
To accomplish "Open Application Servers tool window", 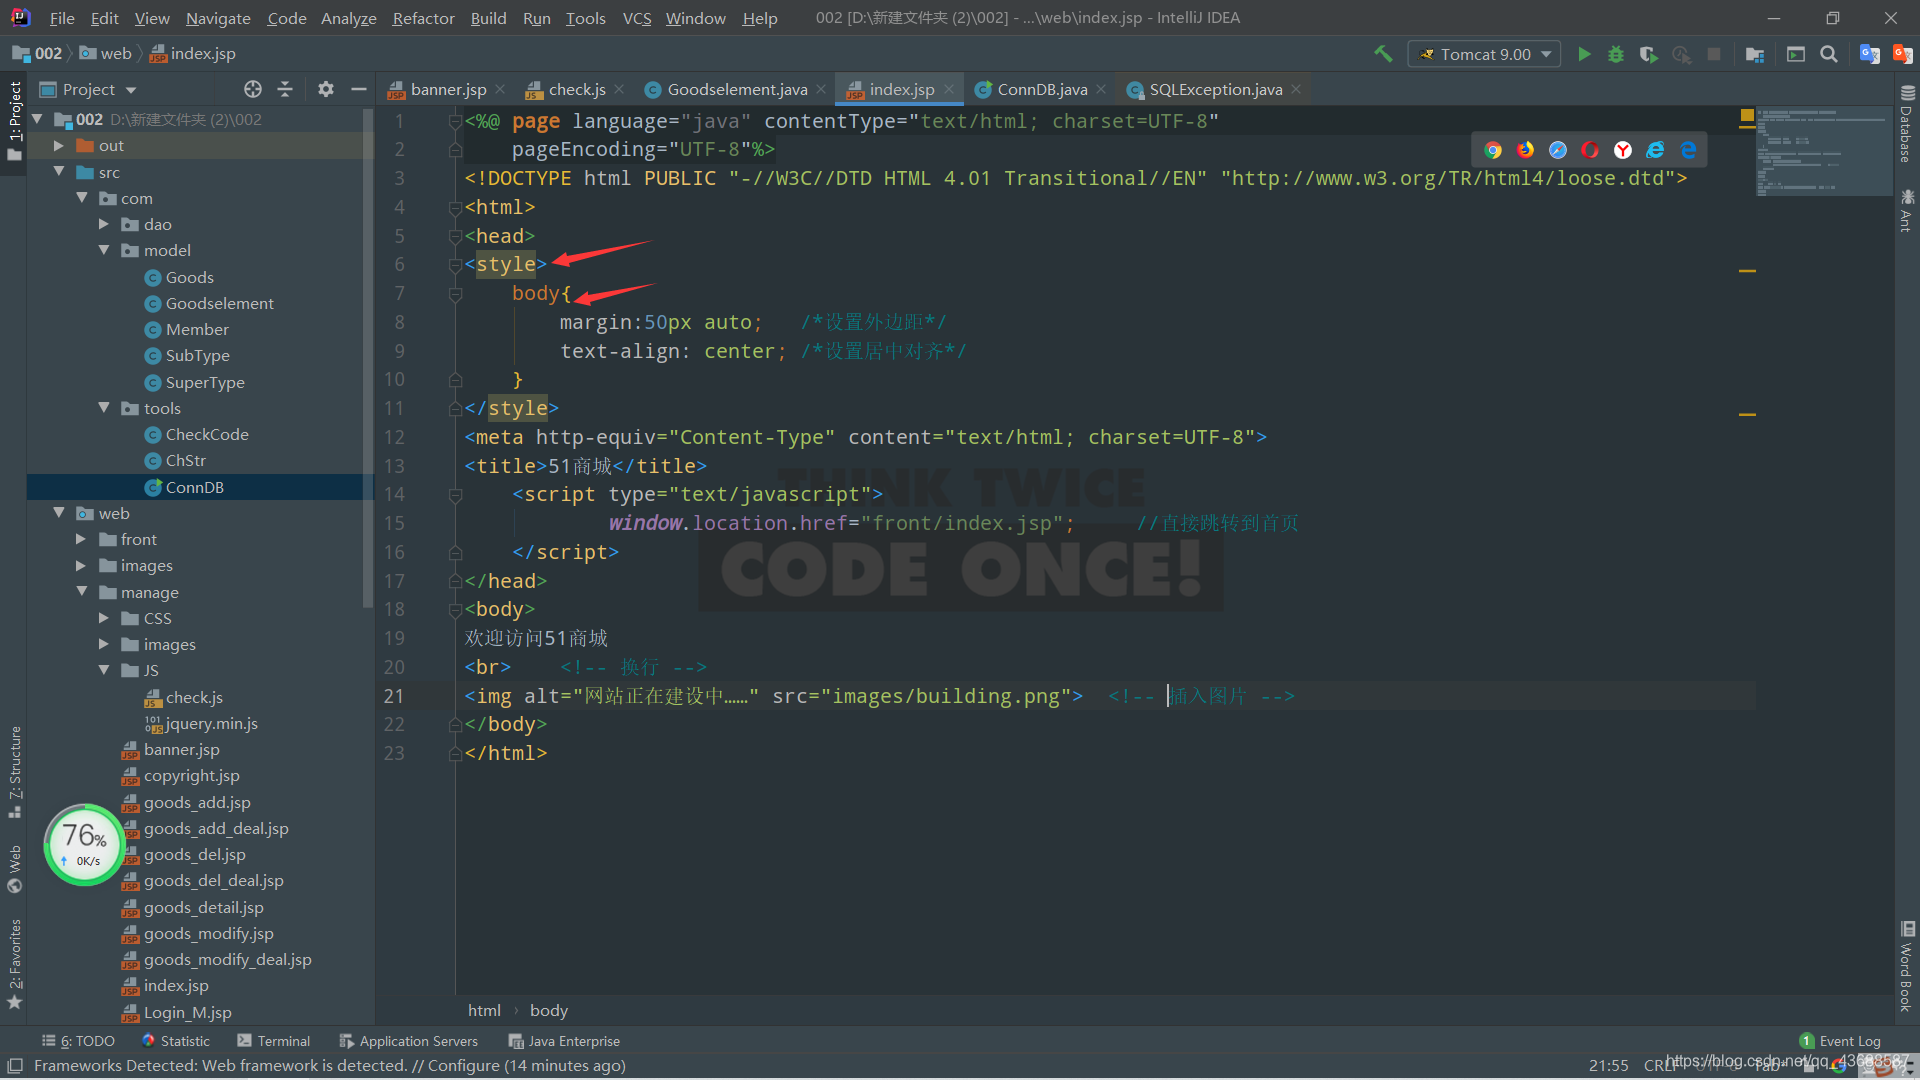I will coord(409,1041).
